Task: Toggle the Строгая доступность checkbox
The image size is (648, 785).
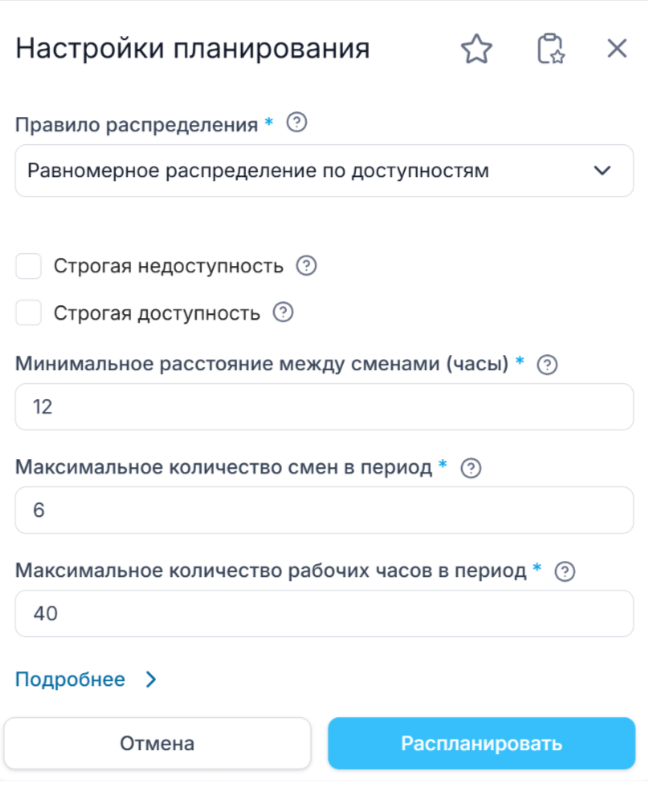Action: click(29, 313)
